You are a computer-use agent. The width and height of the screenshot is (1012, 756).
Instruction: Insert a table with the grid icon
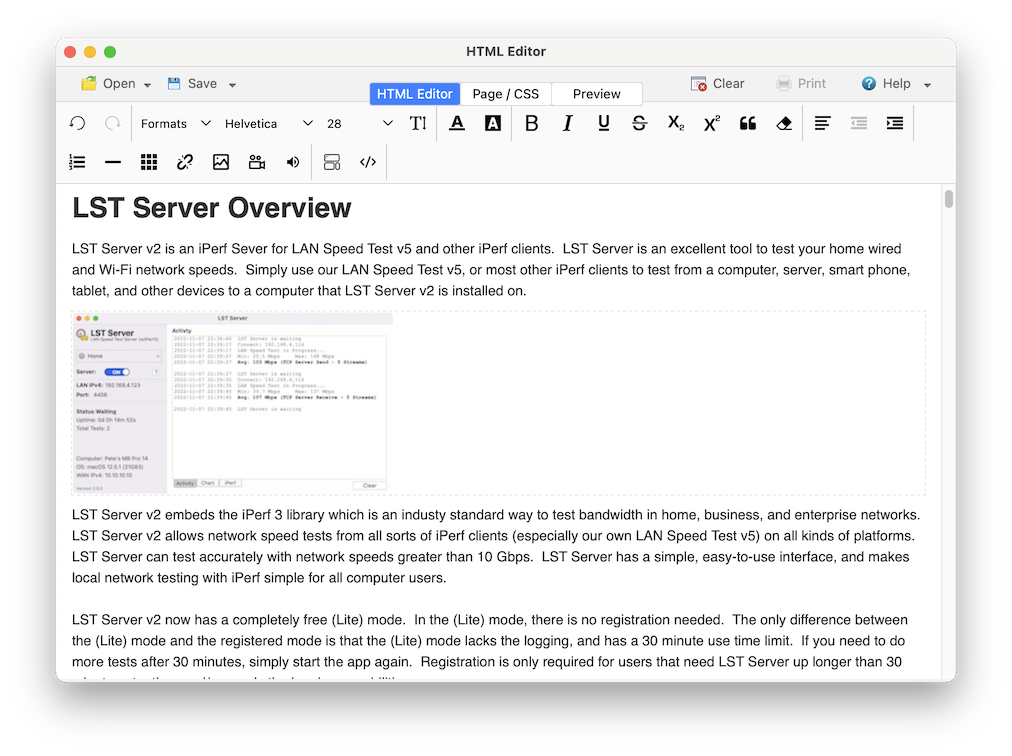tap(149, 162)
